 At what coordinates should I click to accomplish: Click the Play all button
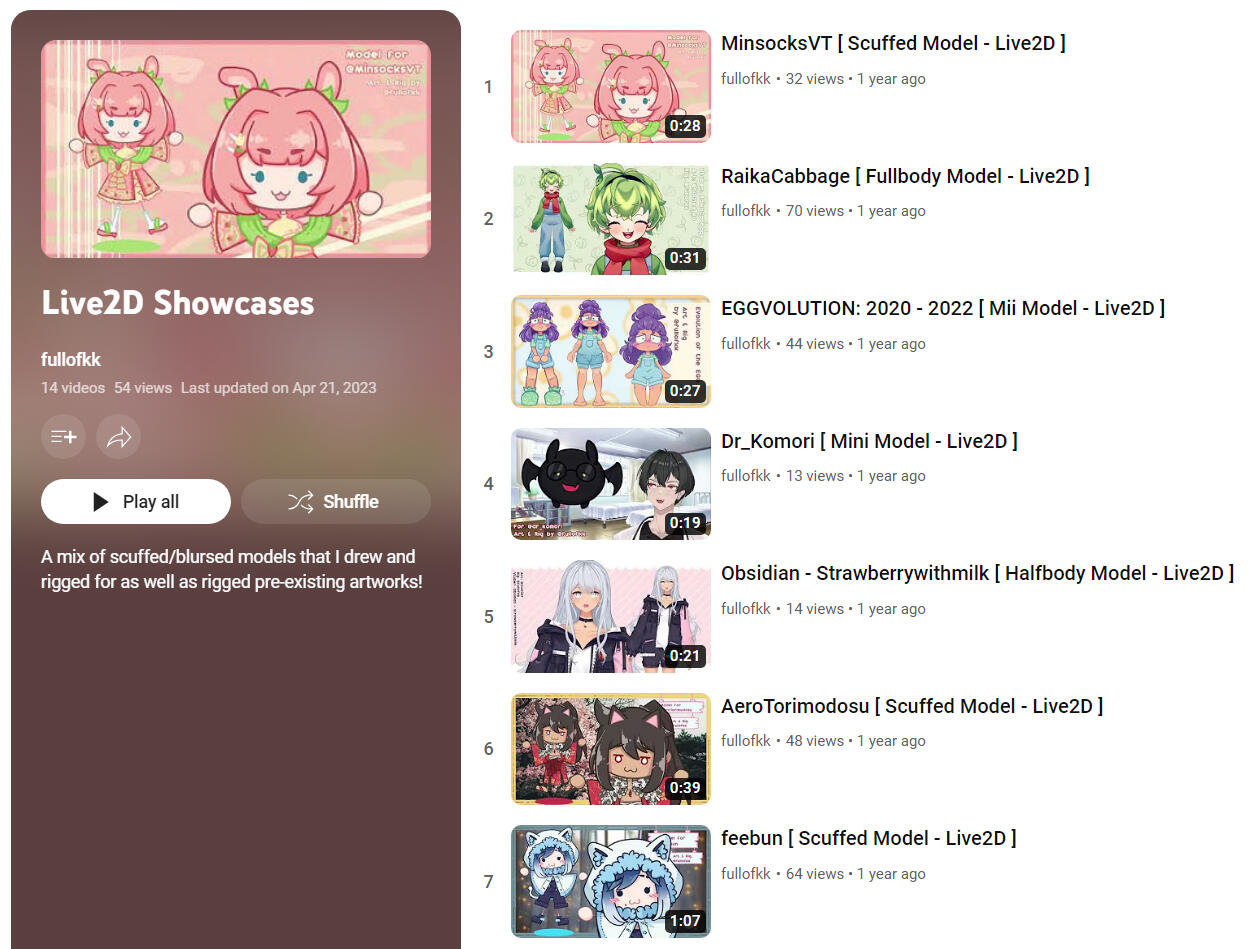pos(136,502)
